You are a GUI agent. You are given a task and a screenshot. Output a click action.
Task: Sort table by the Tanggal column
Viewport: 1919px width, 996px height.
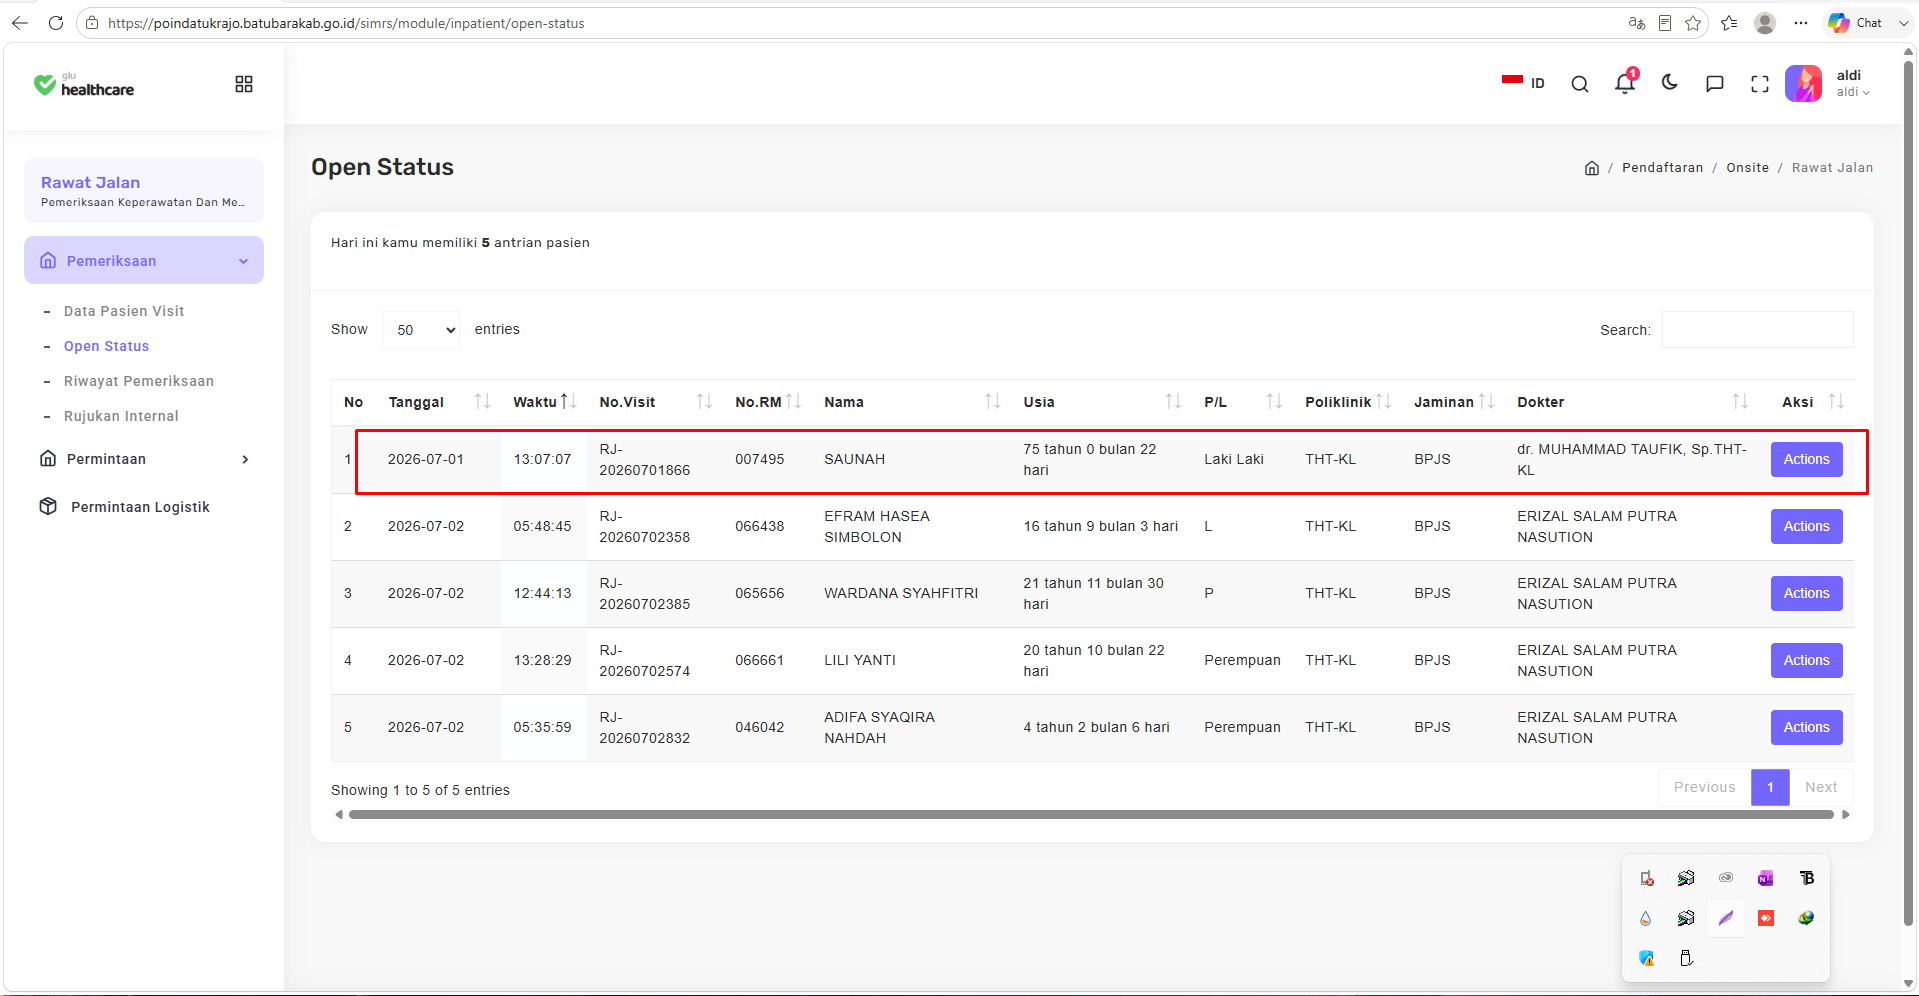[x=439, y=402]
